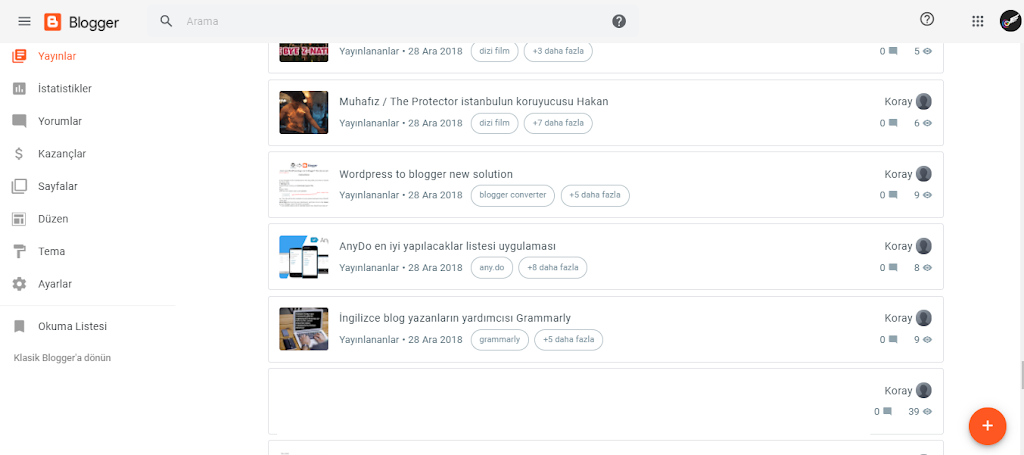This screenshot has height=455, width=1024.
Task: Click views eye icon on Muhafız post
Action: 927,123
